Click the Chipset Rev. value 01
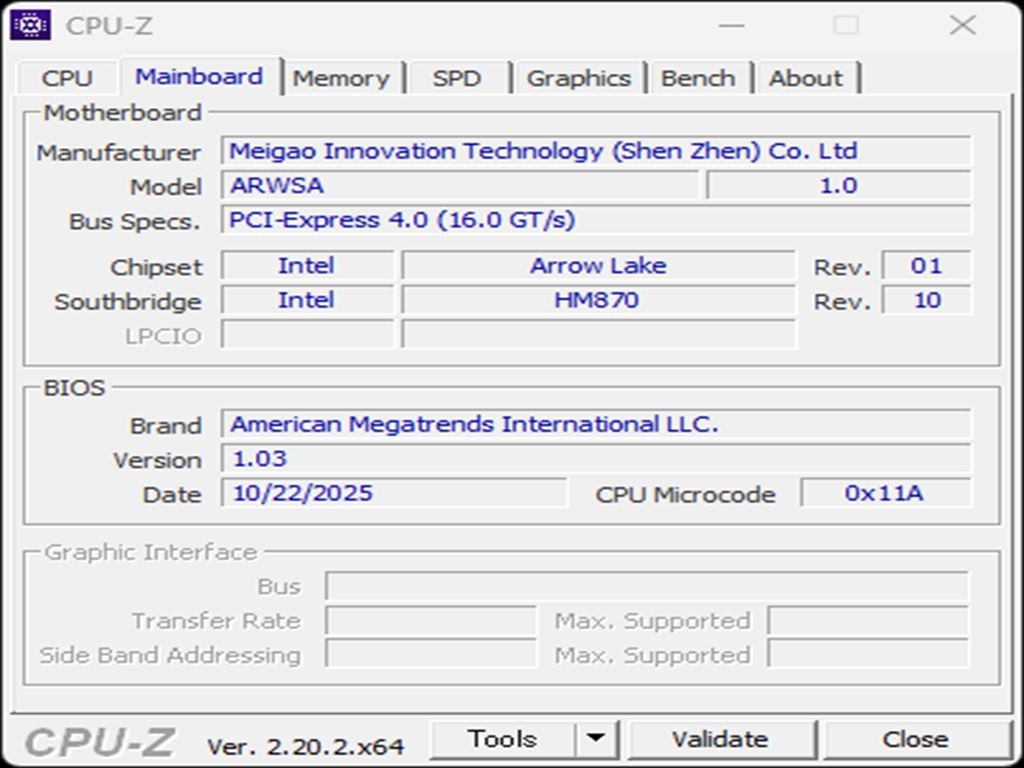 (926, 266)
